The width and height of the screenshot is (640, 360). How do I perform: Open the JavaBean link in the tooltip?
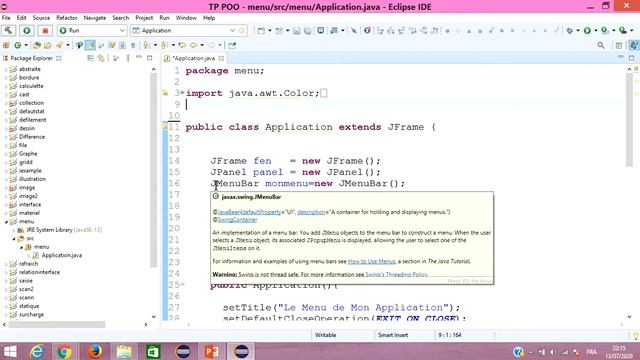[x=249, y=212]
